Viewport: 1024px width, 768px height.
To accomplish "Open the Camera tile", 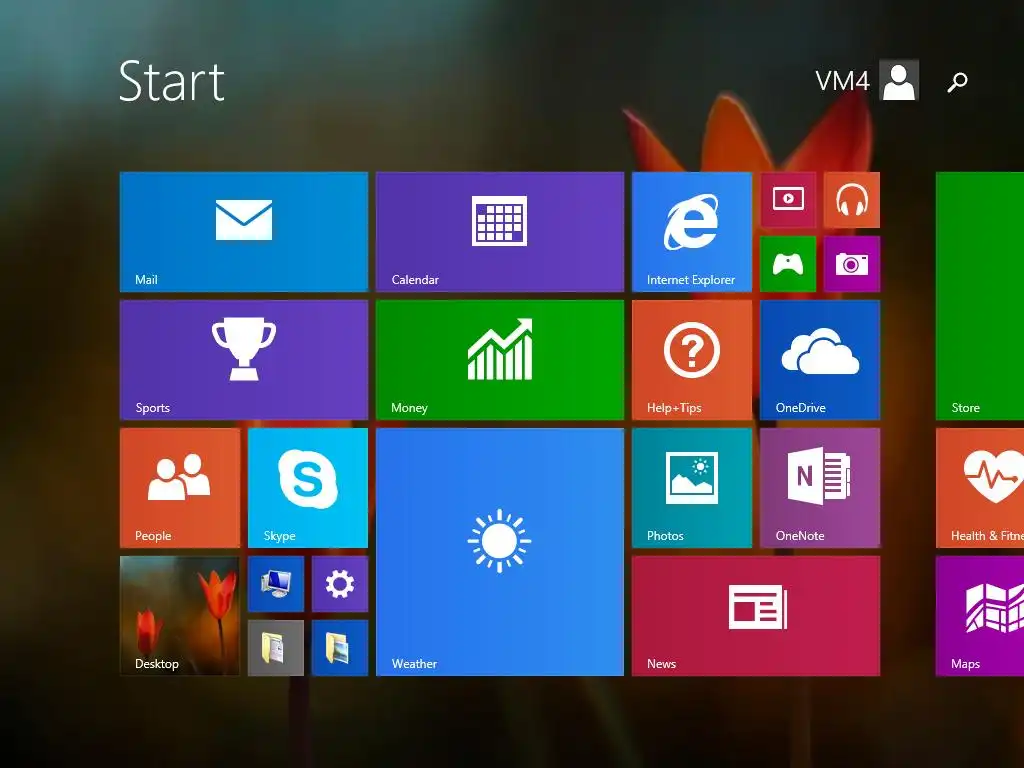I will [852, 264].
